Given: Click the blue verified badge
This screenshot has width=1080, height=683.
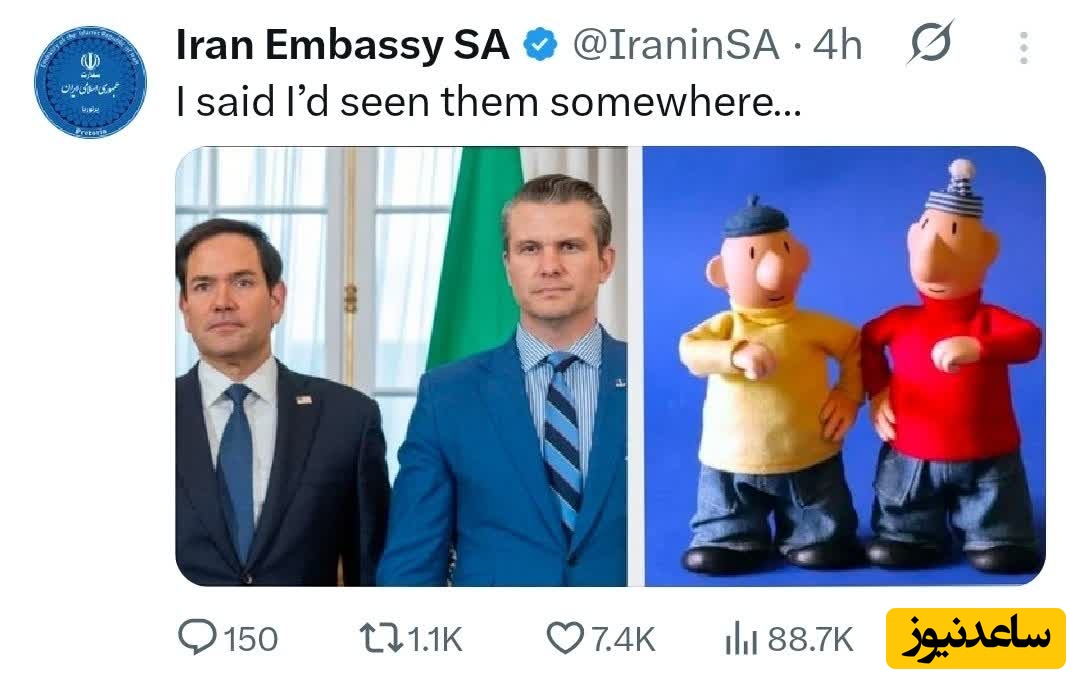Looking at the screenshot, I should 541,46.
